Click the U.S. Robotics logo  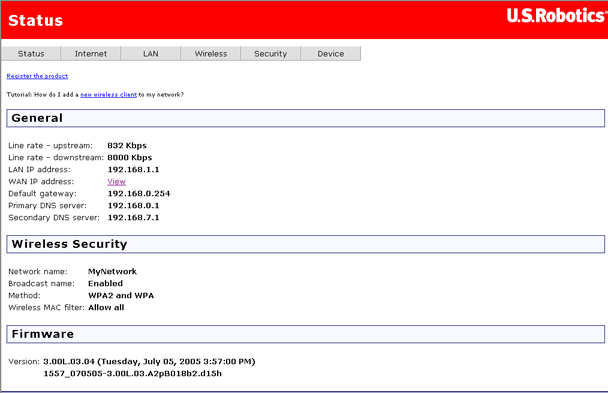pyautogui.click(x=557, y=16)
